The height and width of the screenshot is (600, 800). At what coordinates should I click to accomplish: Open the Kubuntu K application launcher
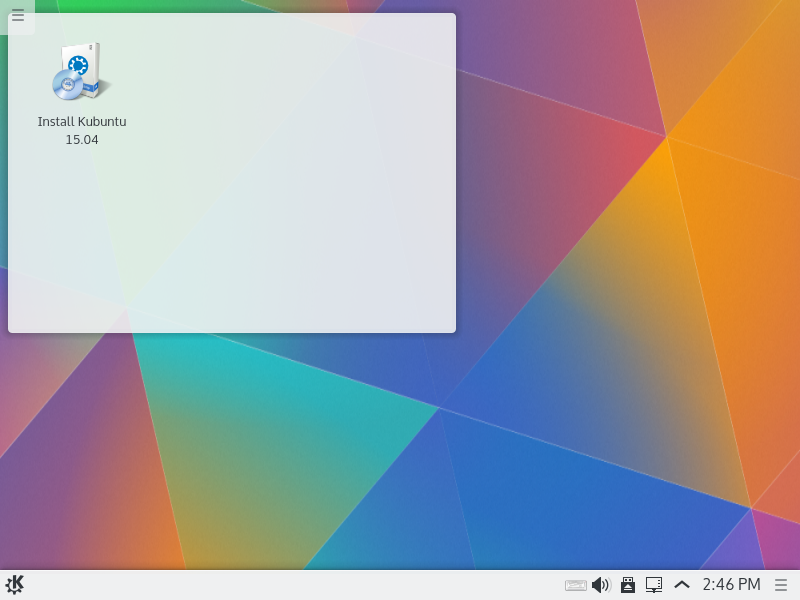15,585
